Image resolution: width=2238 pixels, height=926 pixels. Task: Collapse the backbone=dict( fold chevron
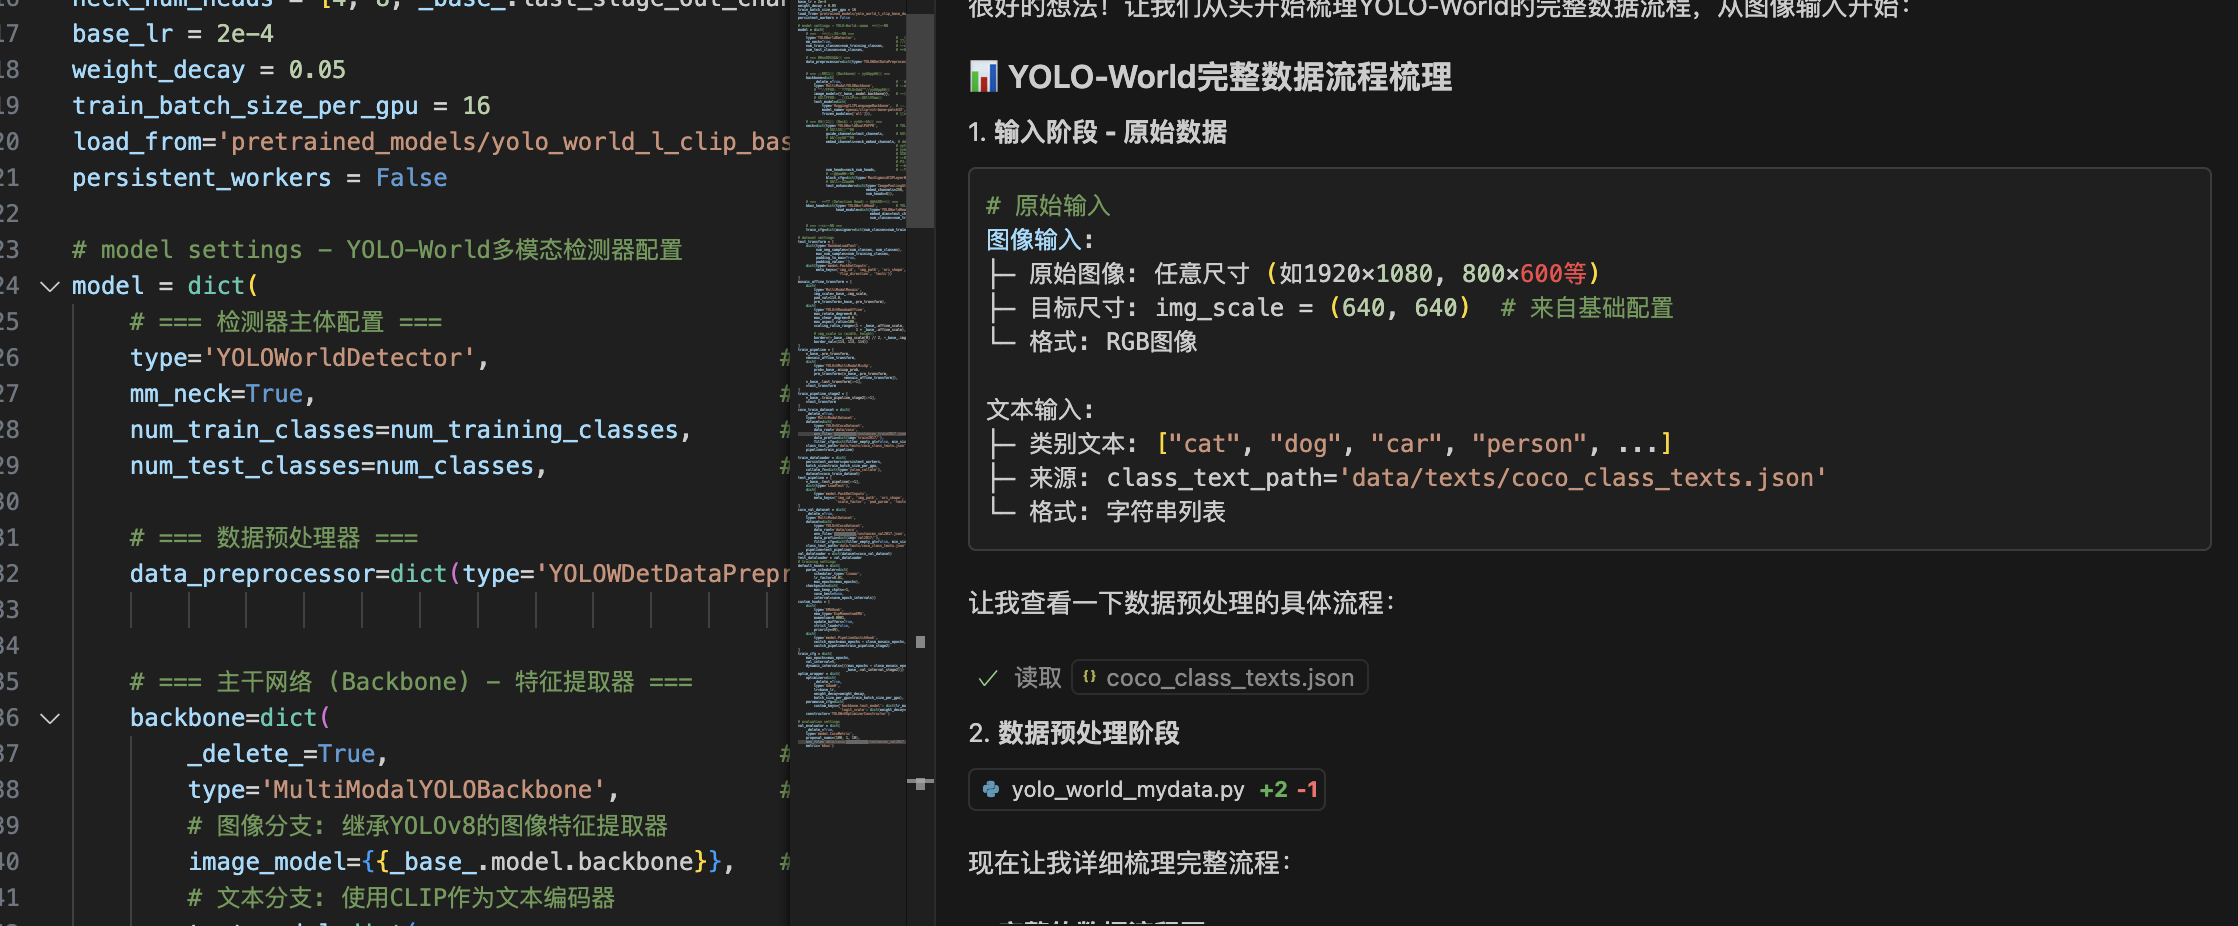click(50, 719)
